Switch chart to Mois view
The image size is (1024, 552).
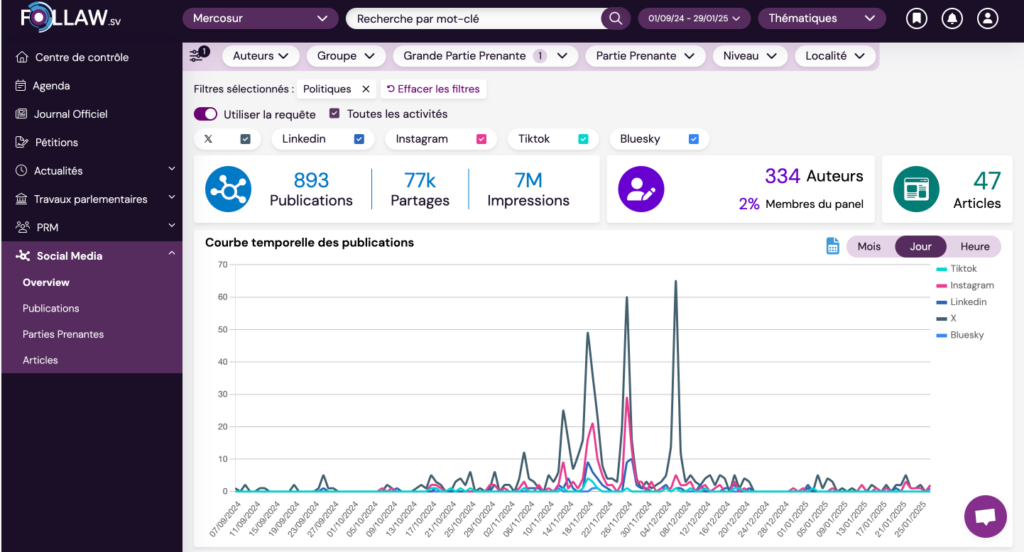(x=869, y=246)
